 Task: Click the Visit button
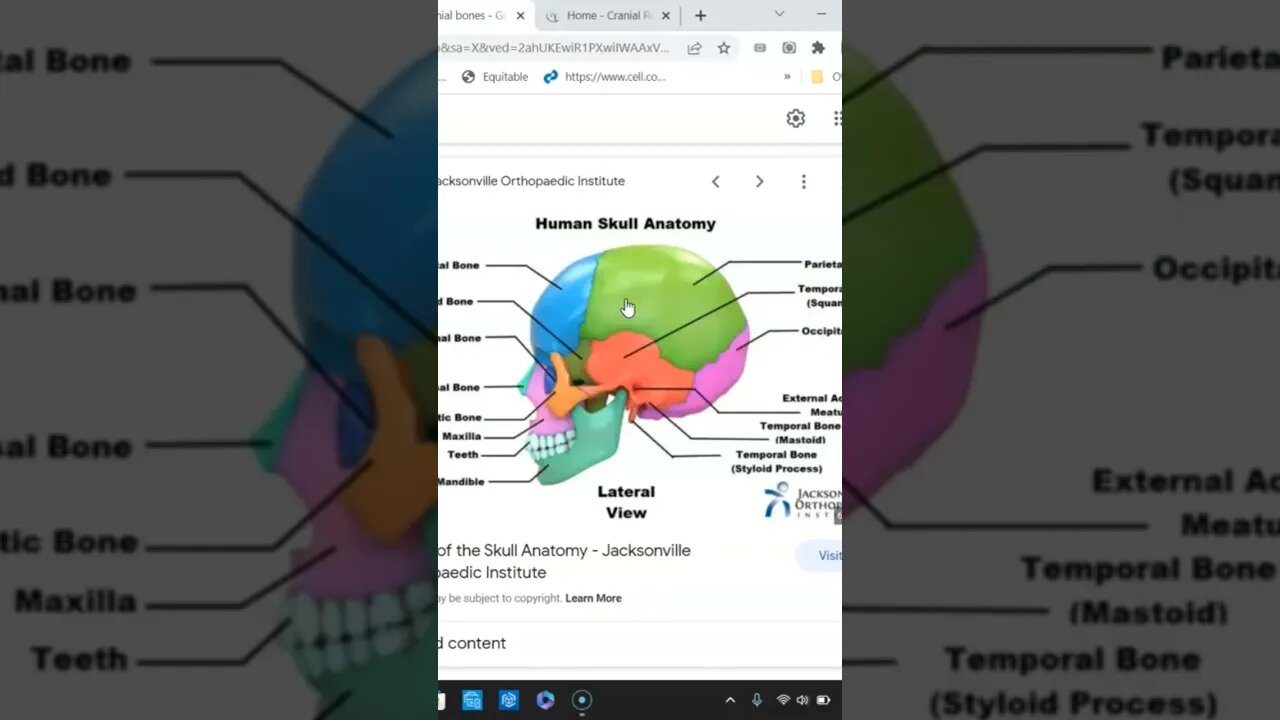coord(819,555)
